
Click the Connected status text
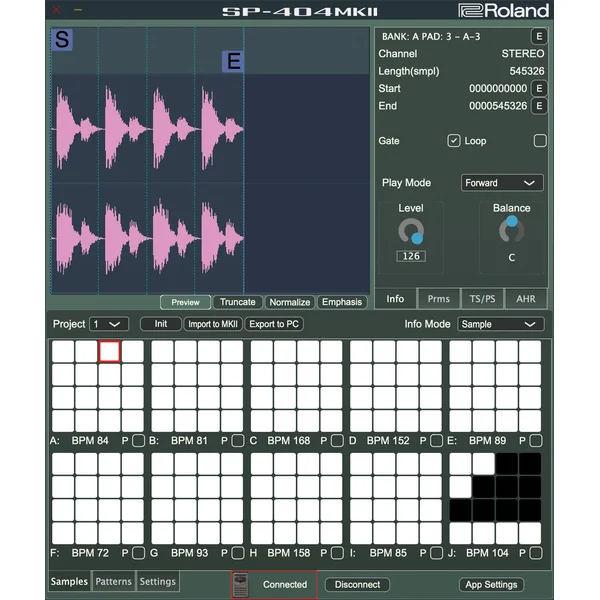pyautogui.click(x=285, y=584)
